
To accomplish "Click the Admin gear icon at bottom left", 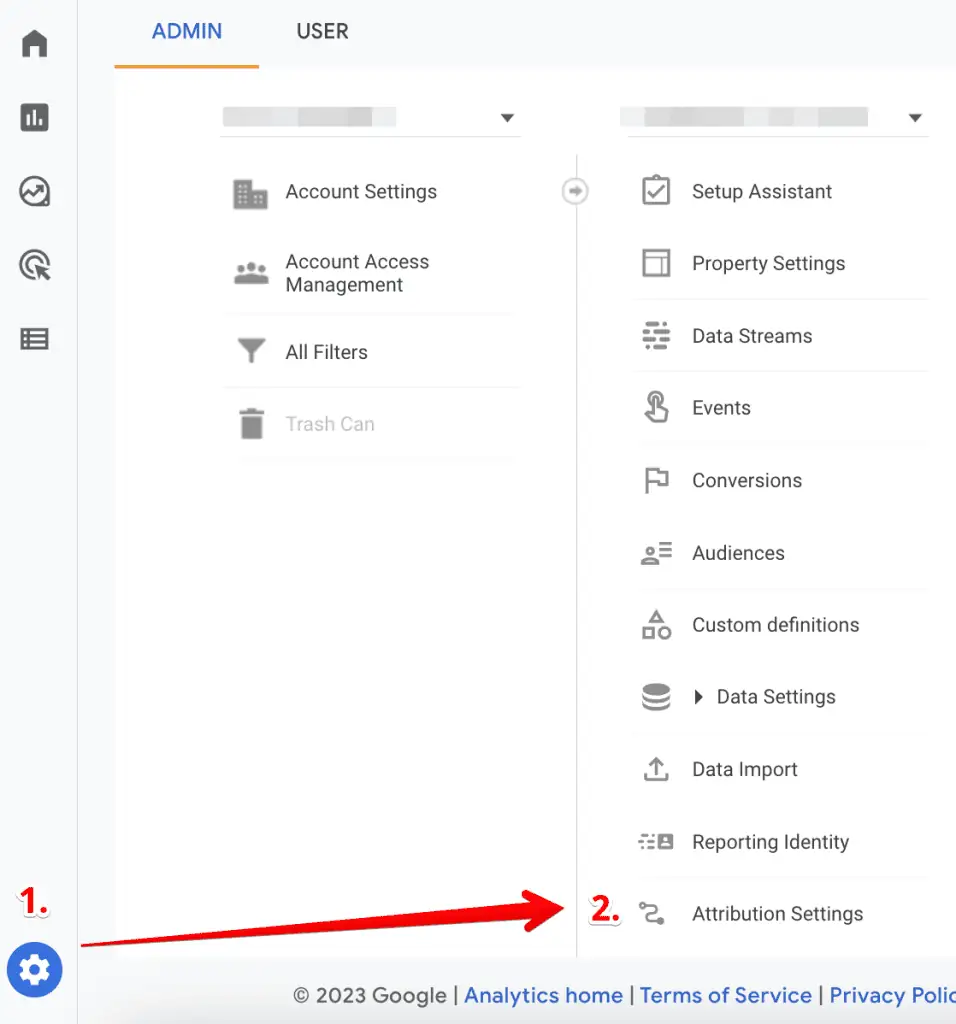I will tap(35, 969).
